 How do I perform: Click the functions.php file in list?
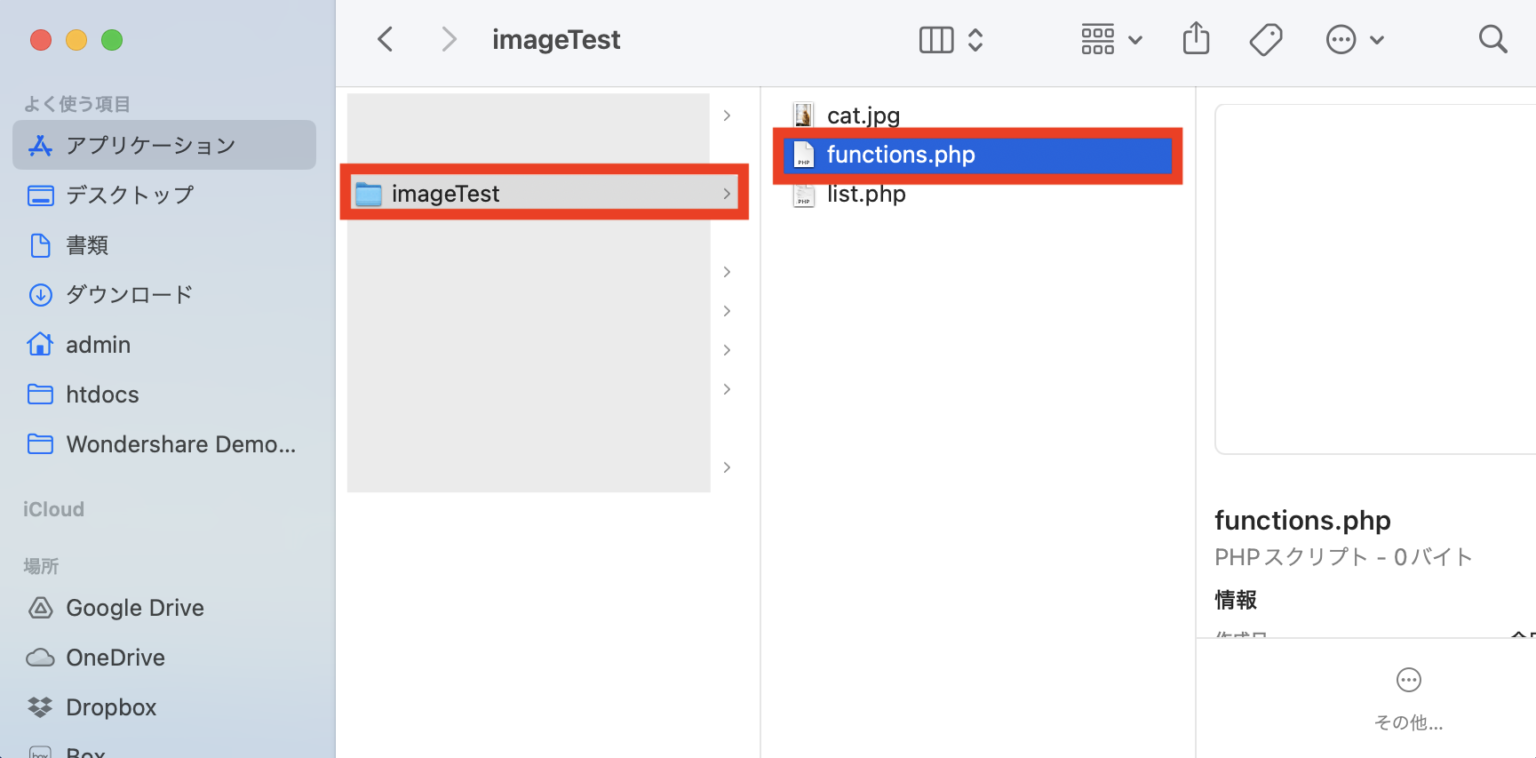900,155
